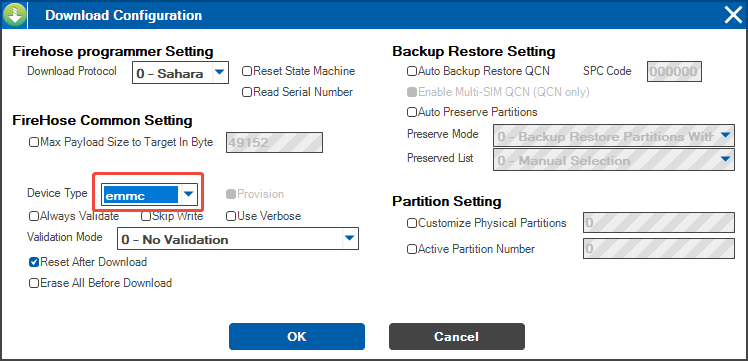This screenshot has height=361, width=748.
Task: Enable Customize Physical Partitions checkbox
Action: [412, 223]
